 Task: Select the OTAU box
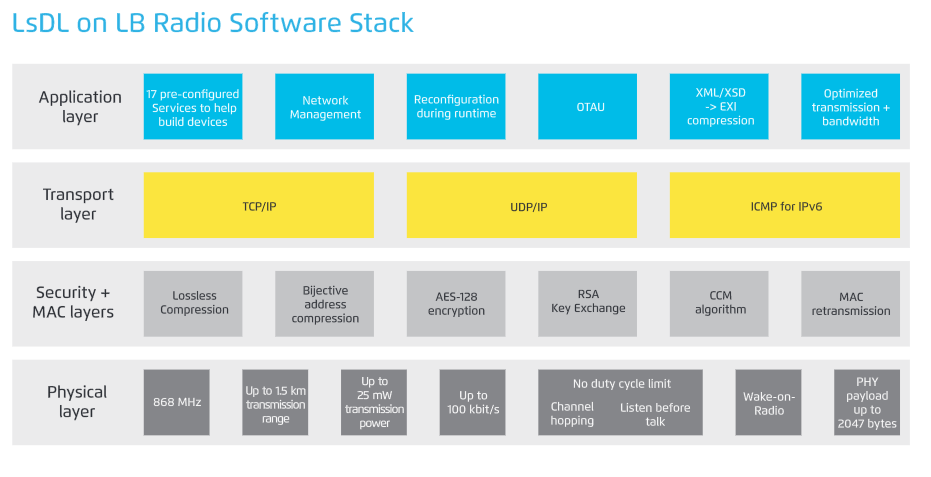click(x=587, y=106)
